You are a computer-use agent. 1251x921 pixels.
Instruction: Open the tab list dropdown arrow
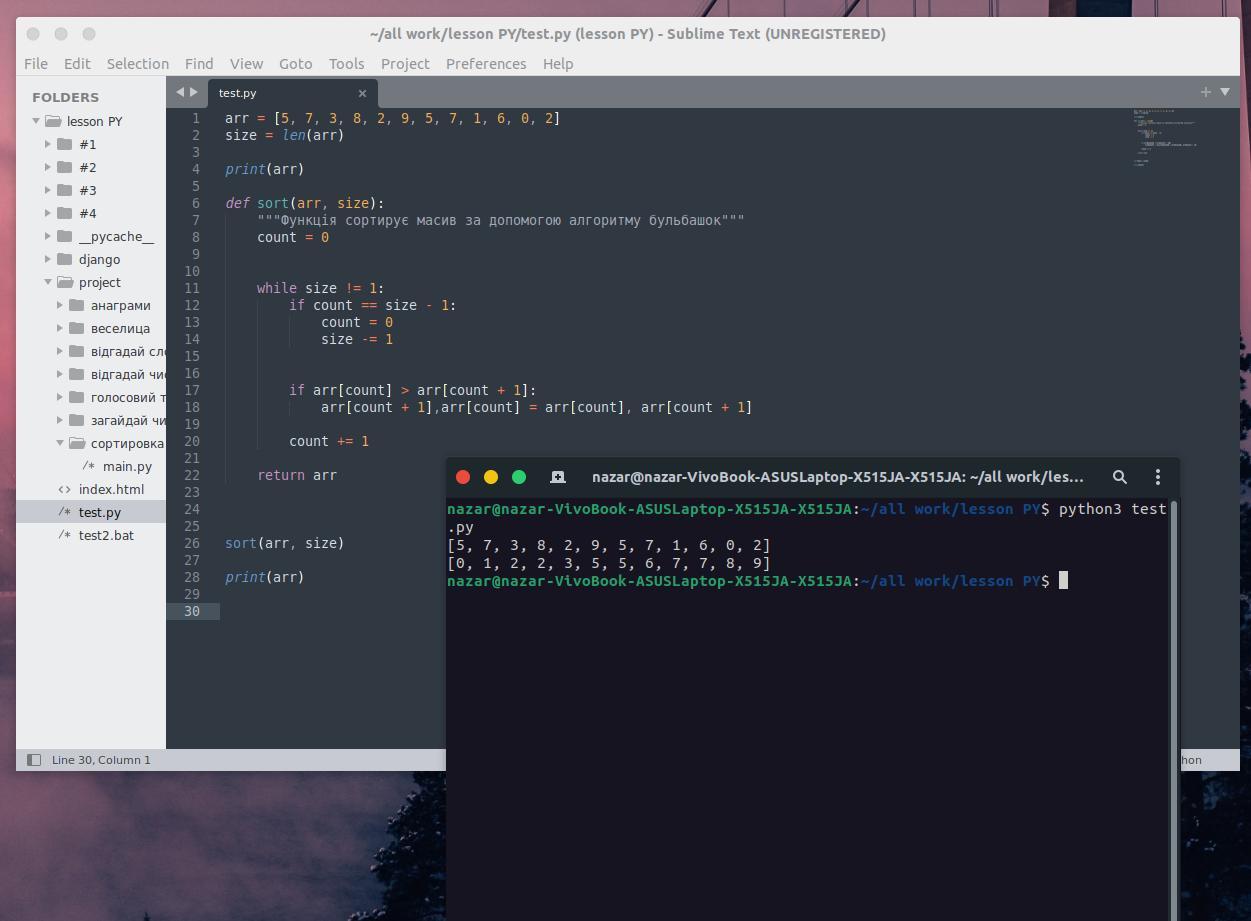pos(1224,92)
